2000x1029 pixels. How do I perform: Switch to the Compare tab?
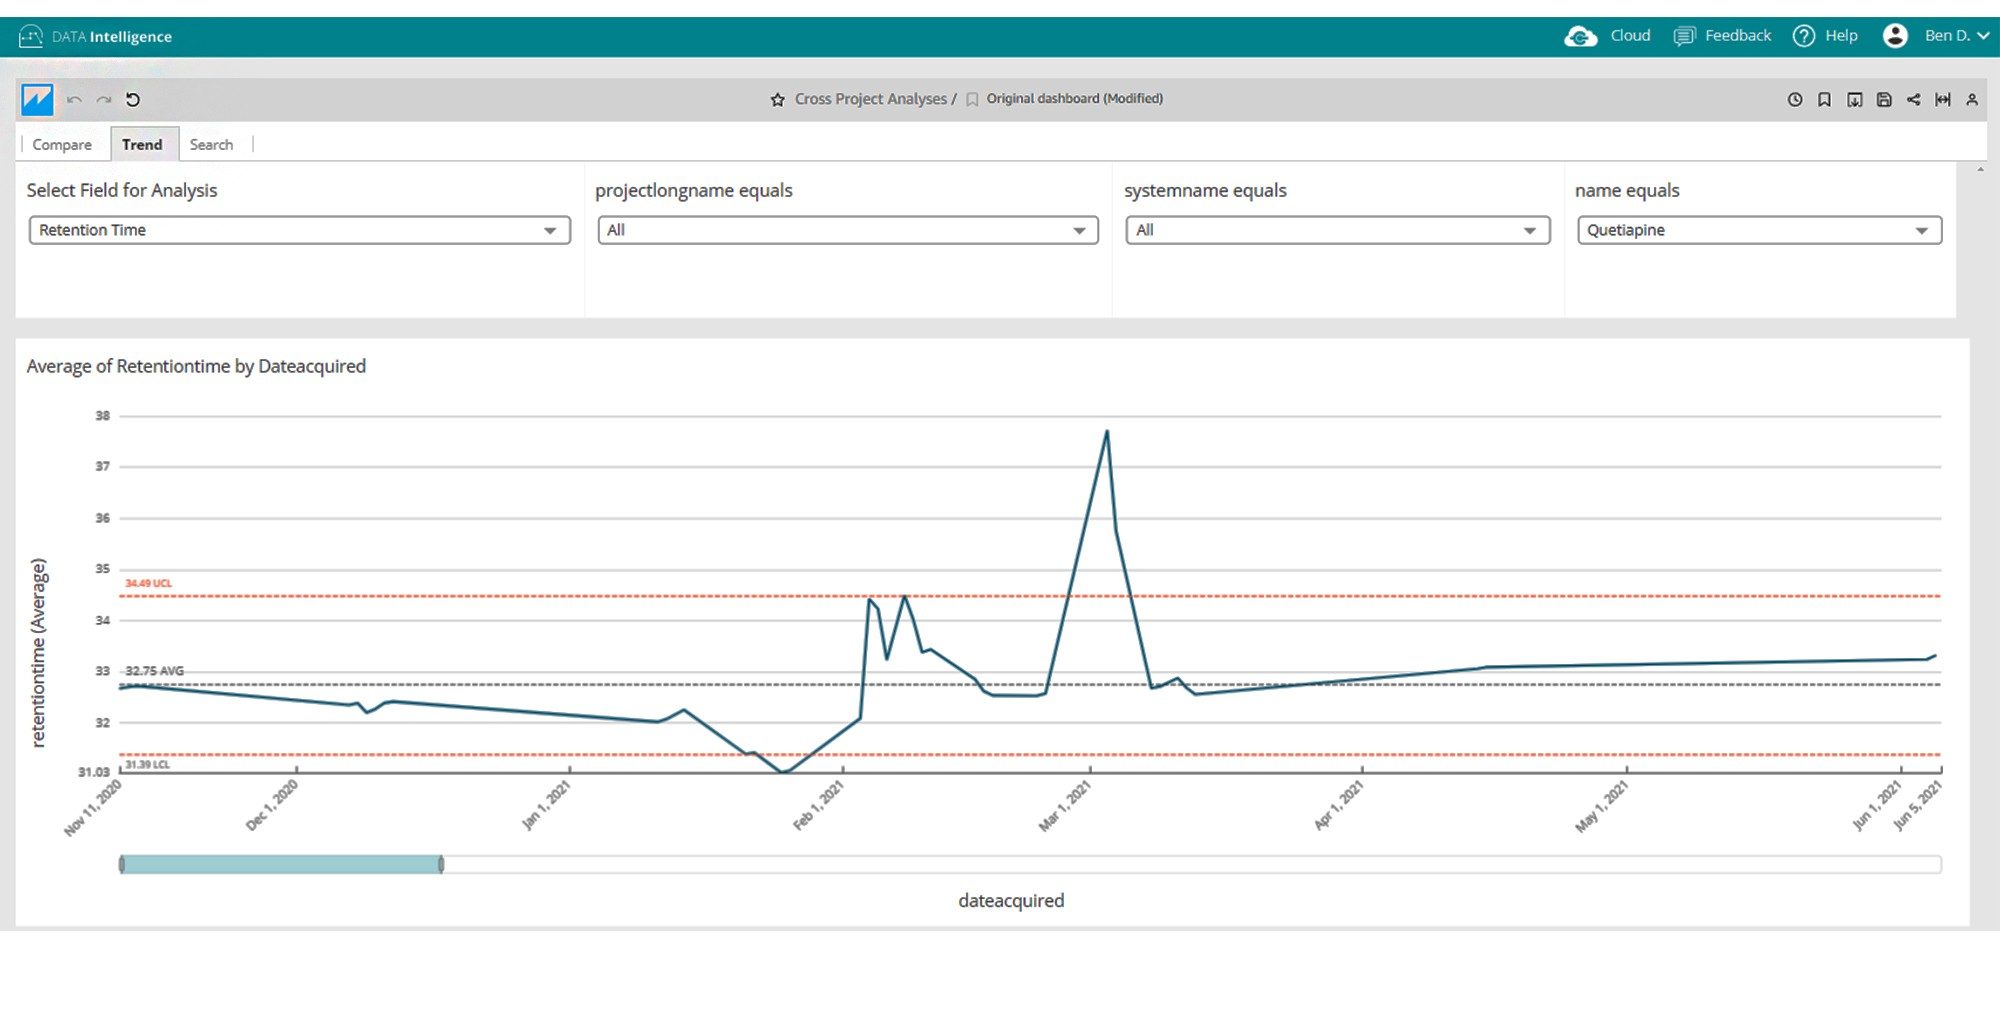tap(62, 145)
